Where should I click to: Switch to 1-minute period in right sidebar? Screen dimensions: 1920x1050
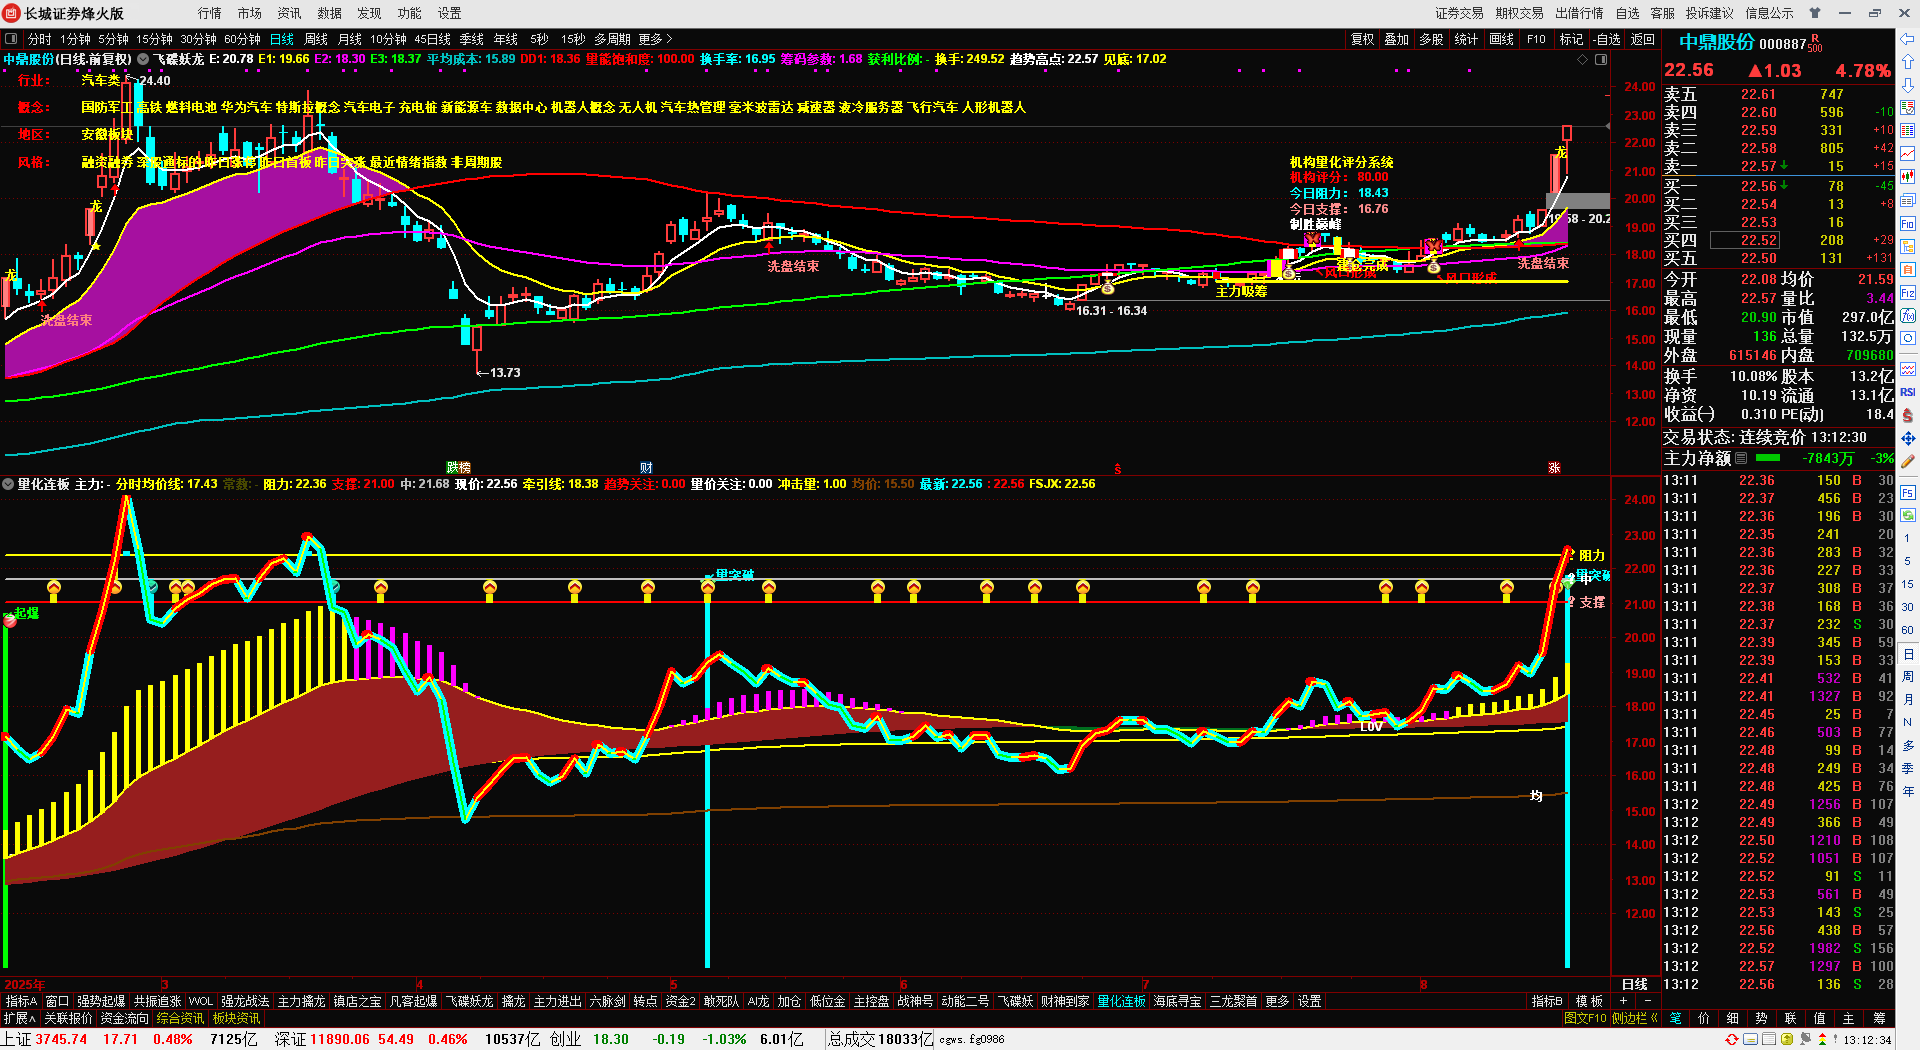pyautogui.click(x=1908, y=538)
